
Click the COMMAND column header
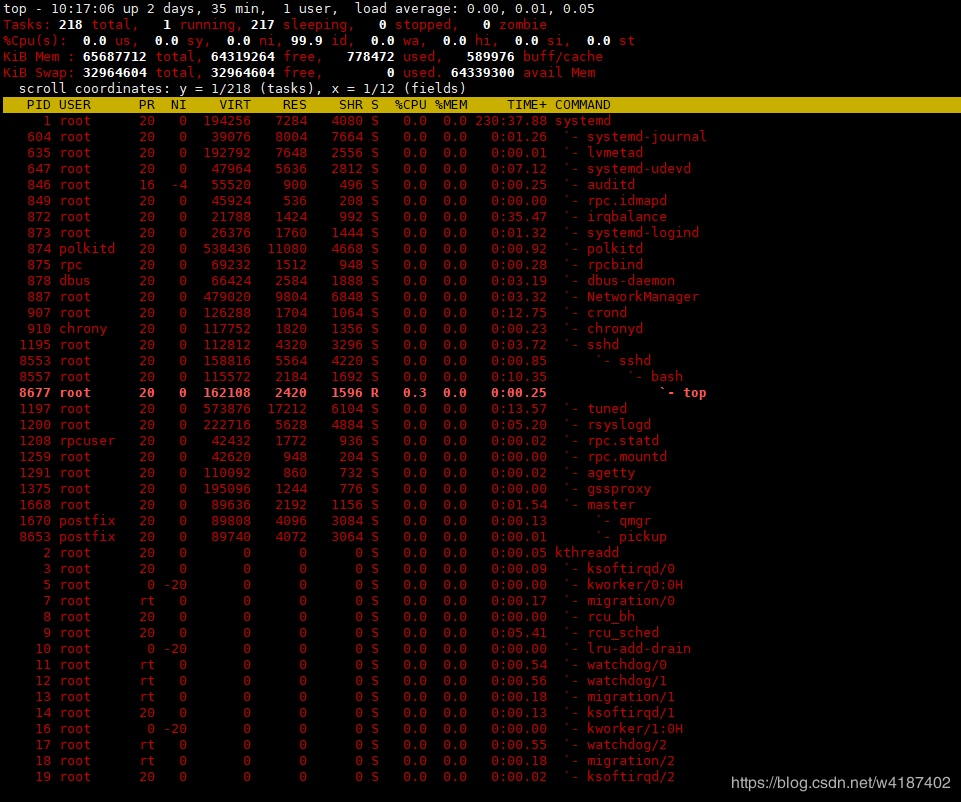[x=582, y=105]
